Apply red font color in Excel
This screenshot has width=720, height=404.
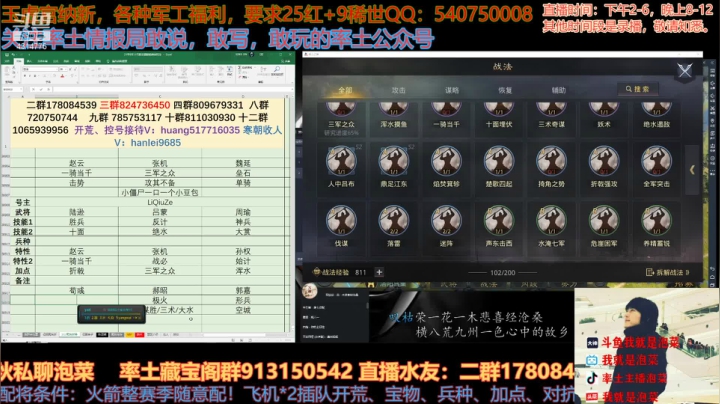(62, 76)
